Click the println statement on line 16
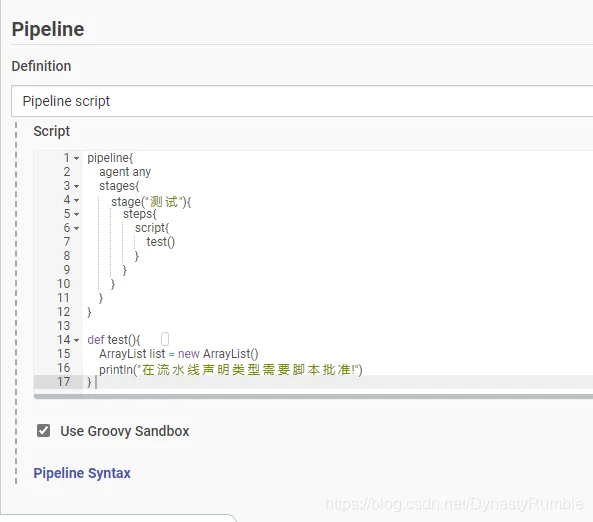 pyautogui.click(x=231, y=369)
